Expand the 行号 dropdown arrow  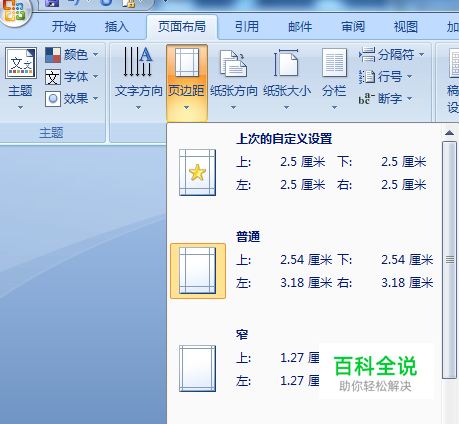410,77
